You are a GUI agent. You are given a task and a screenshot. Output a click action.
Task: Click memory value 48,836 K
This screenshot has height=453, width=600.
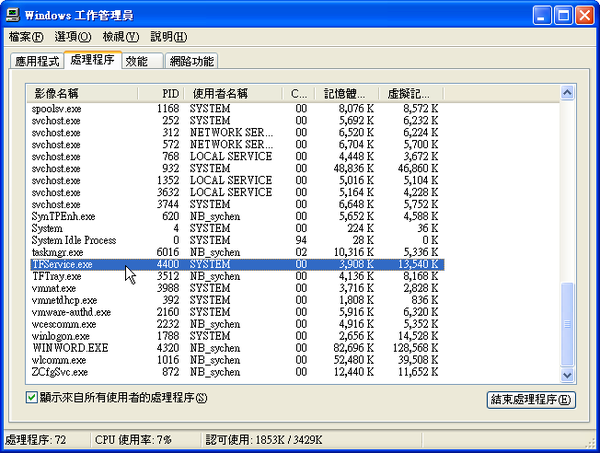354,168
